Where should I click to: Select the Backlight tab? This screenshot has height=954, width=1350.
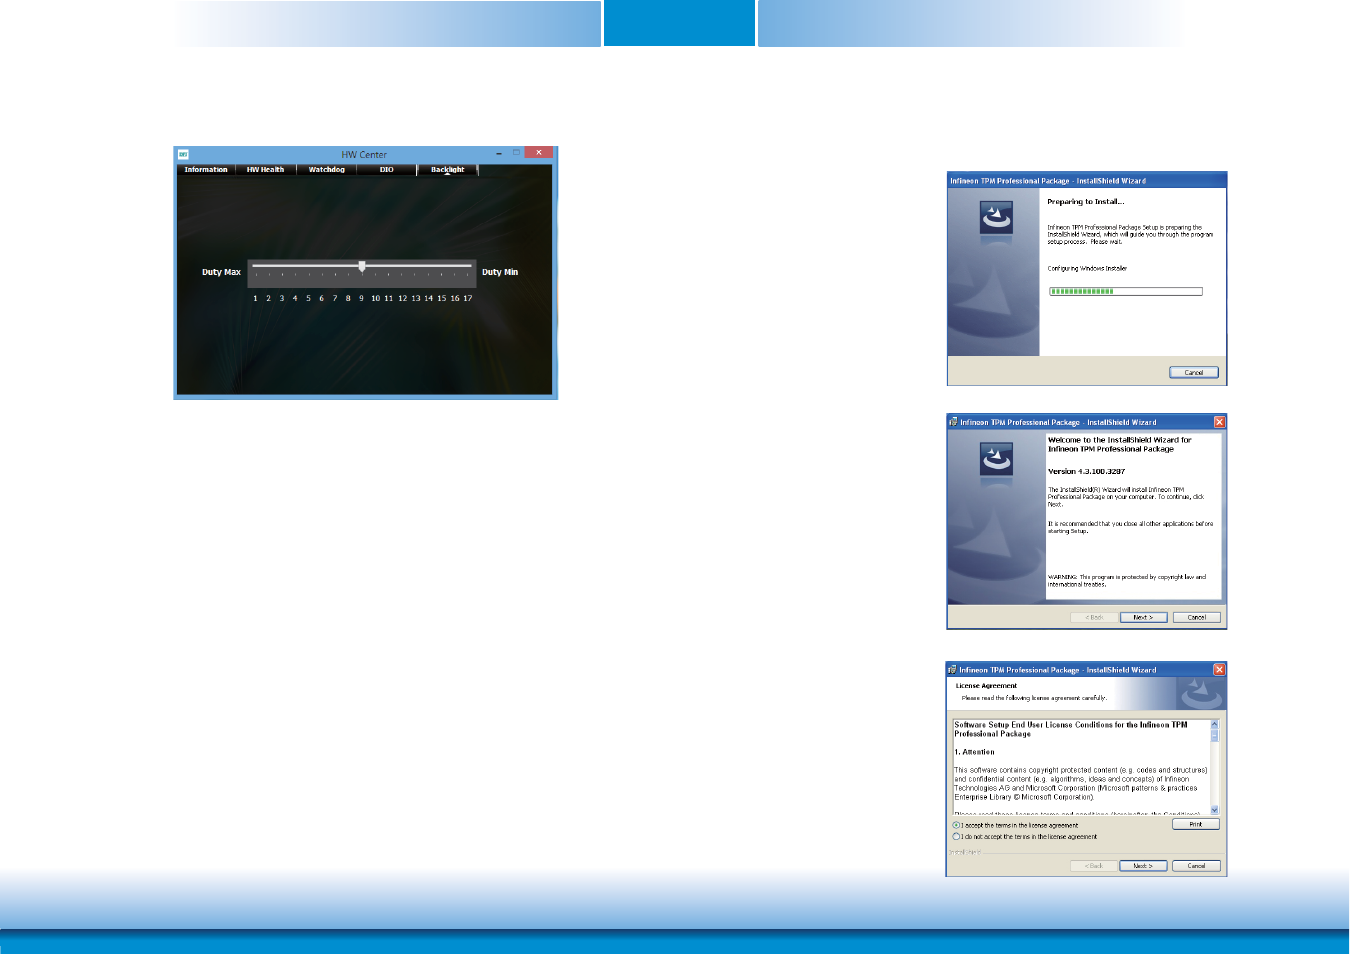tap(448, 170)
